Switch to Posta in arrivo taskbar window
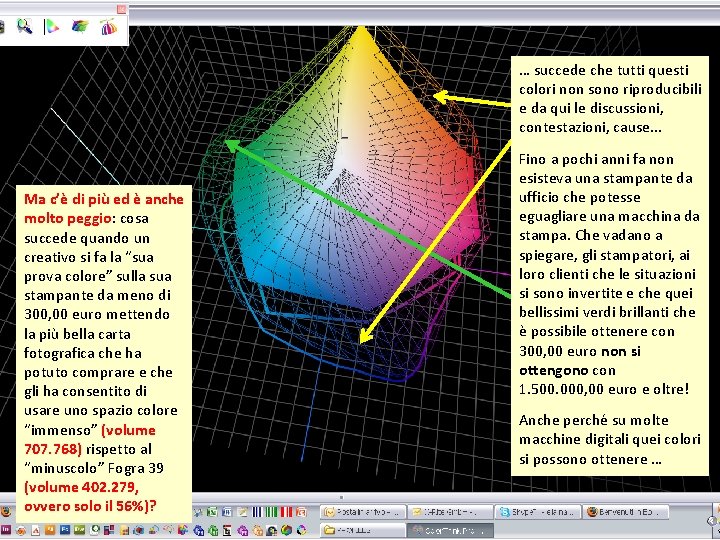 363,512
